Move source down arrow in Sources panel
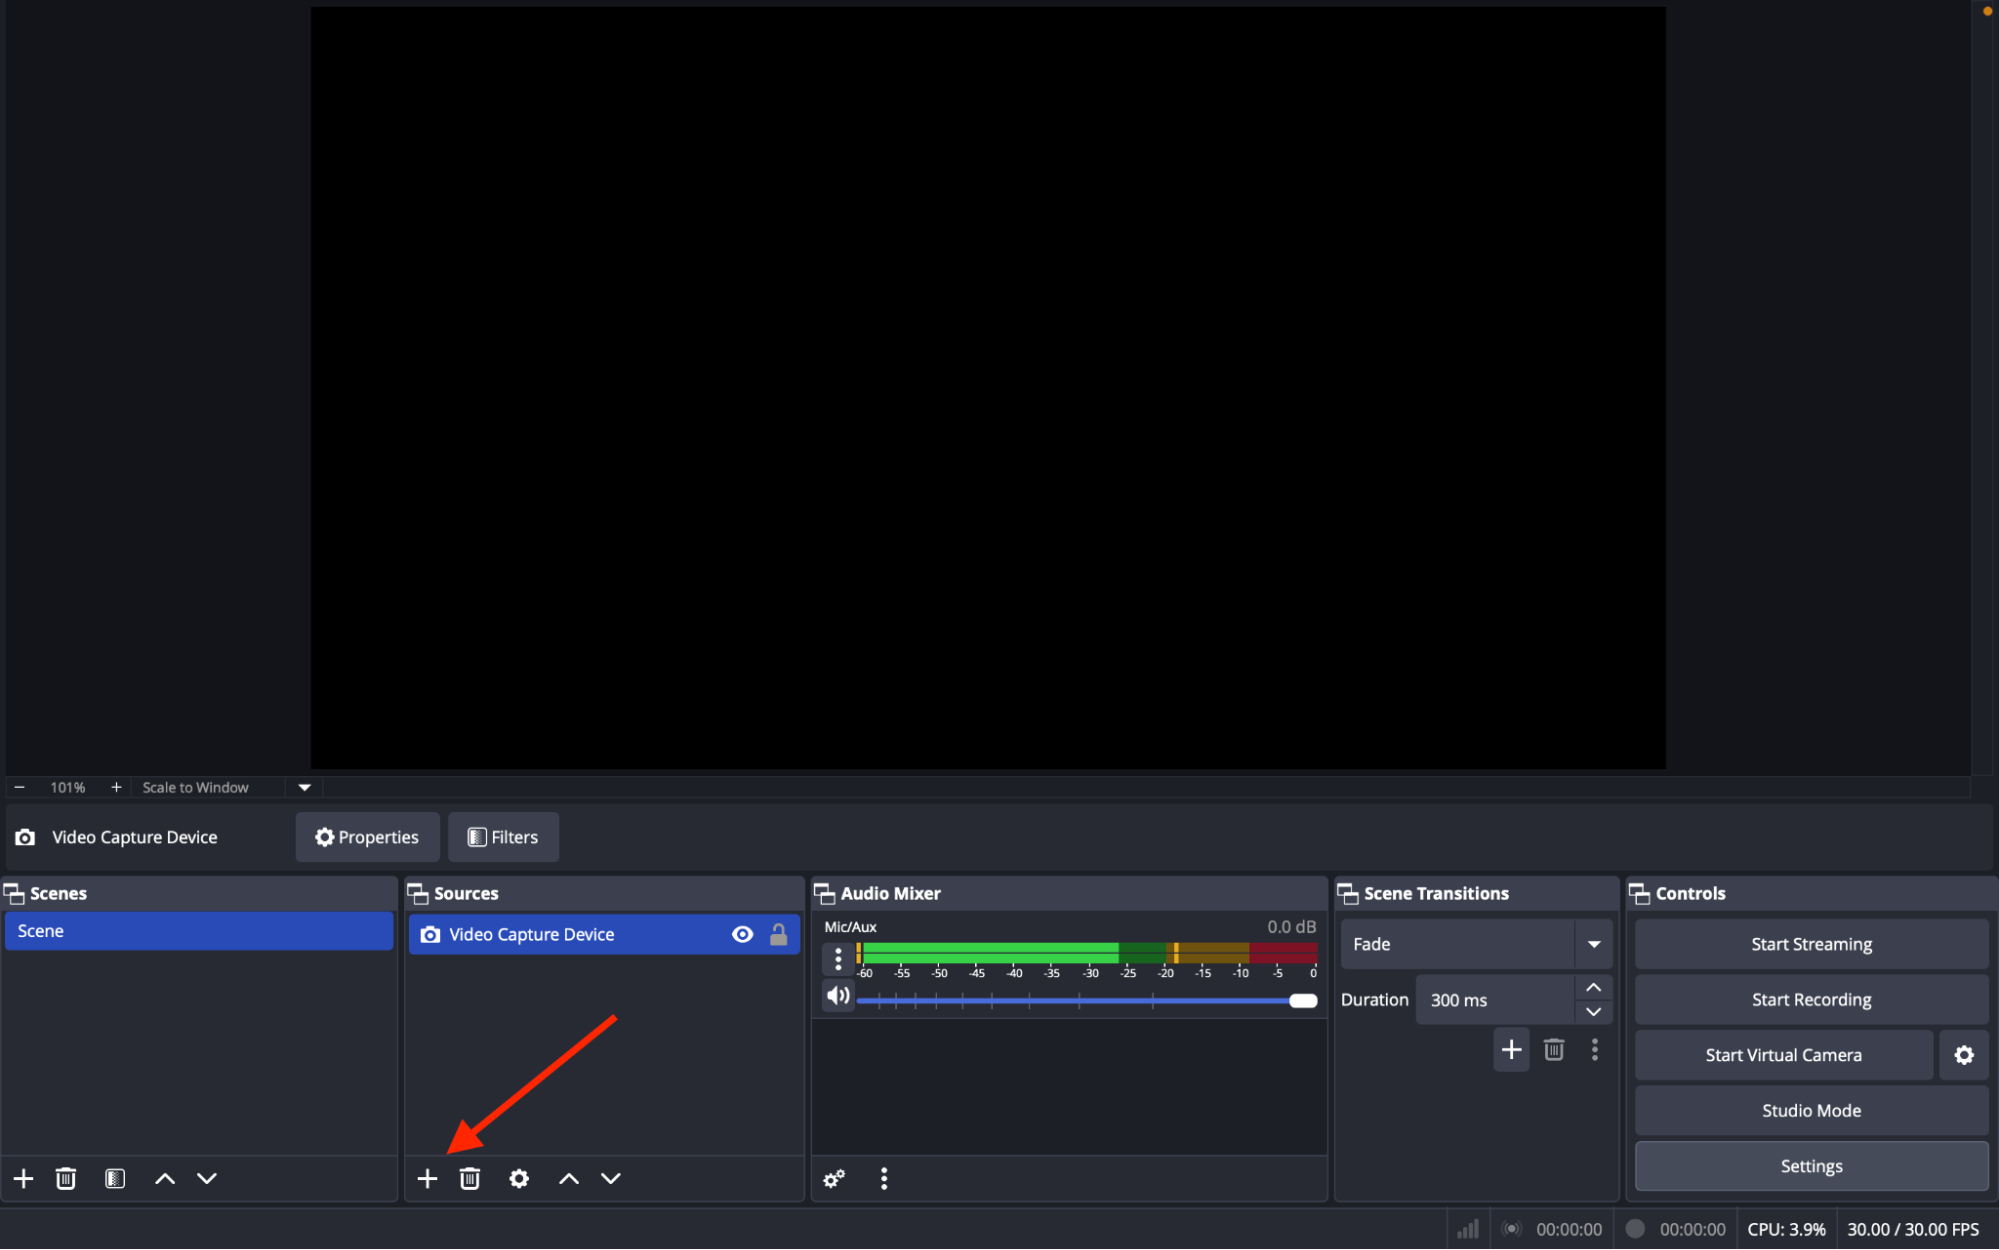The image size is (1999, 1250). click(x=611, y=1179)
